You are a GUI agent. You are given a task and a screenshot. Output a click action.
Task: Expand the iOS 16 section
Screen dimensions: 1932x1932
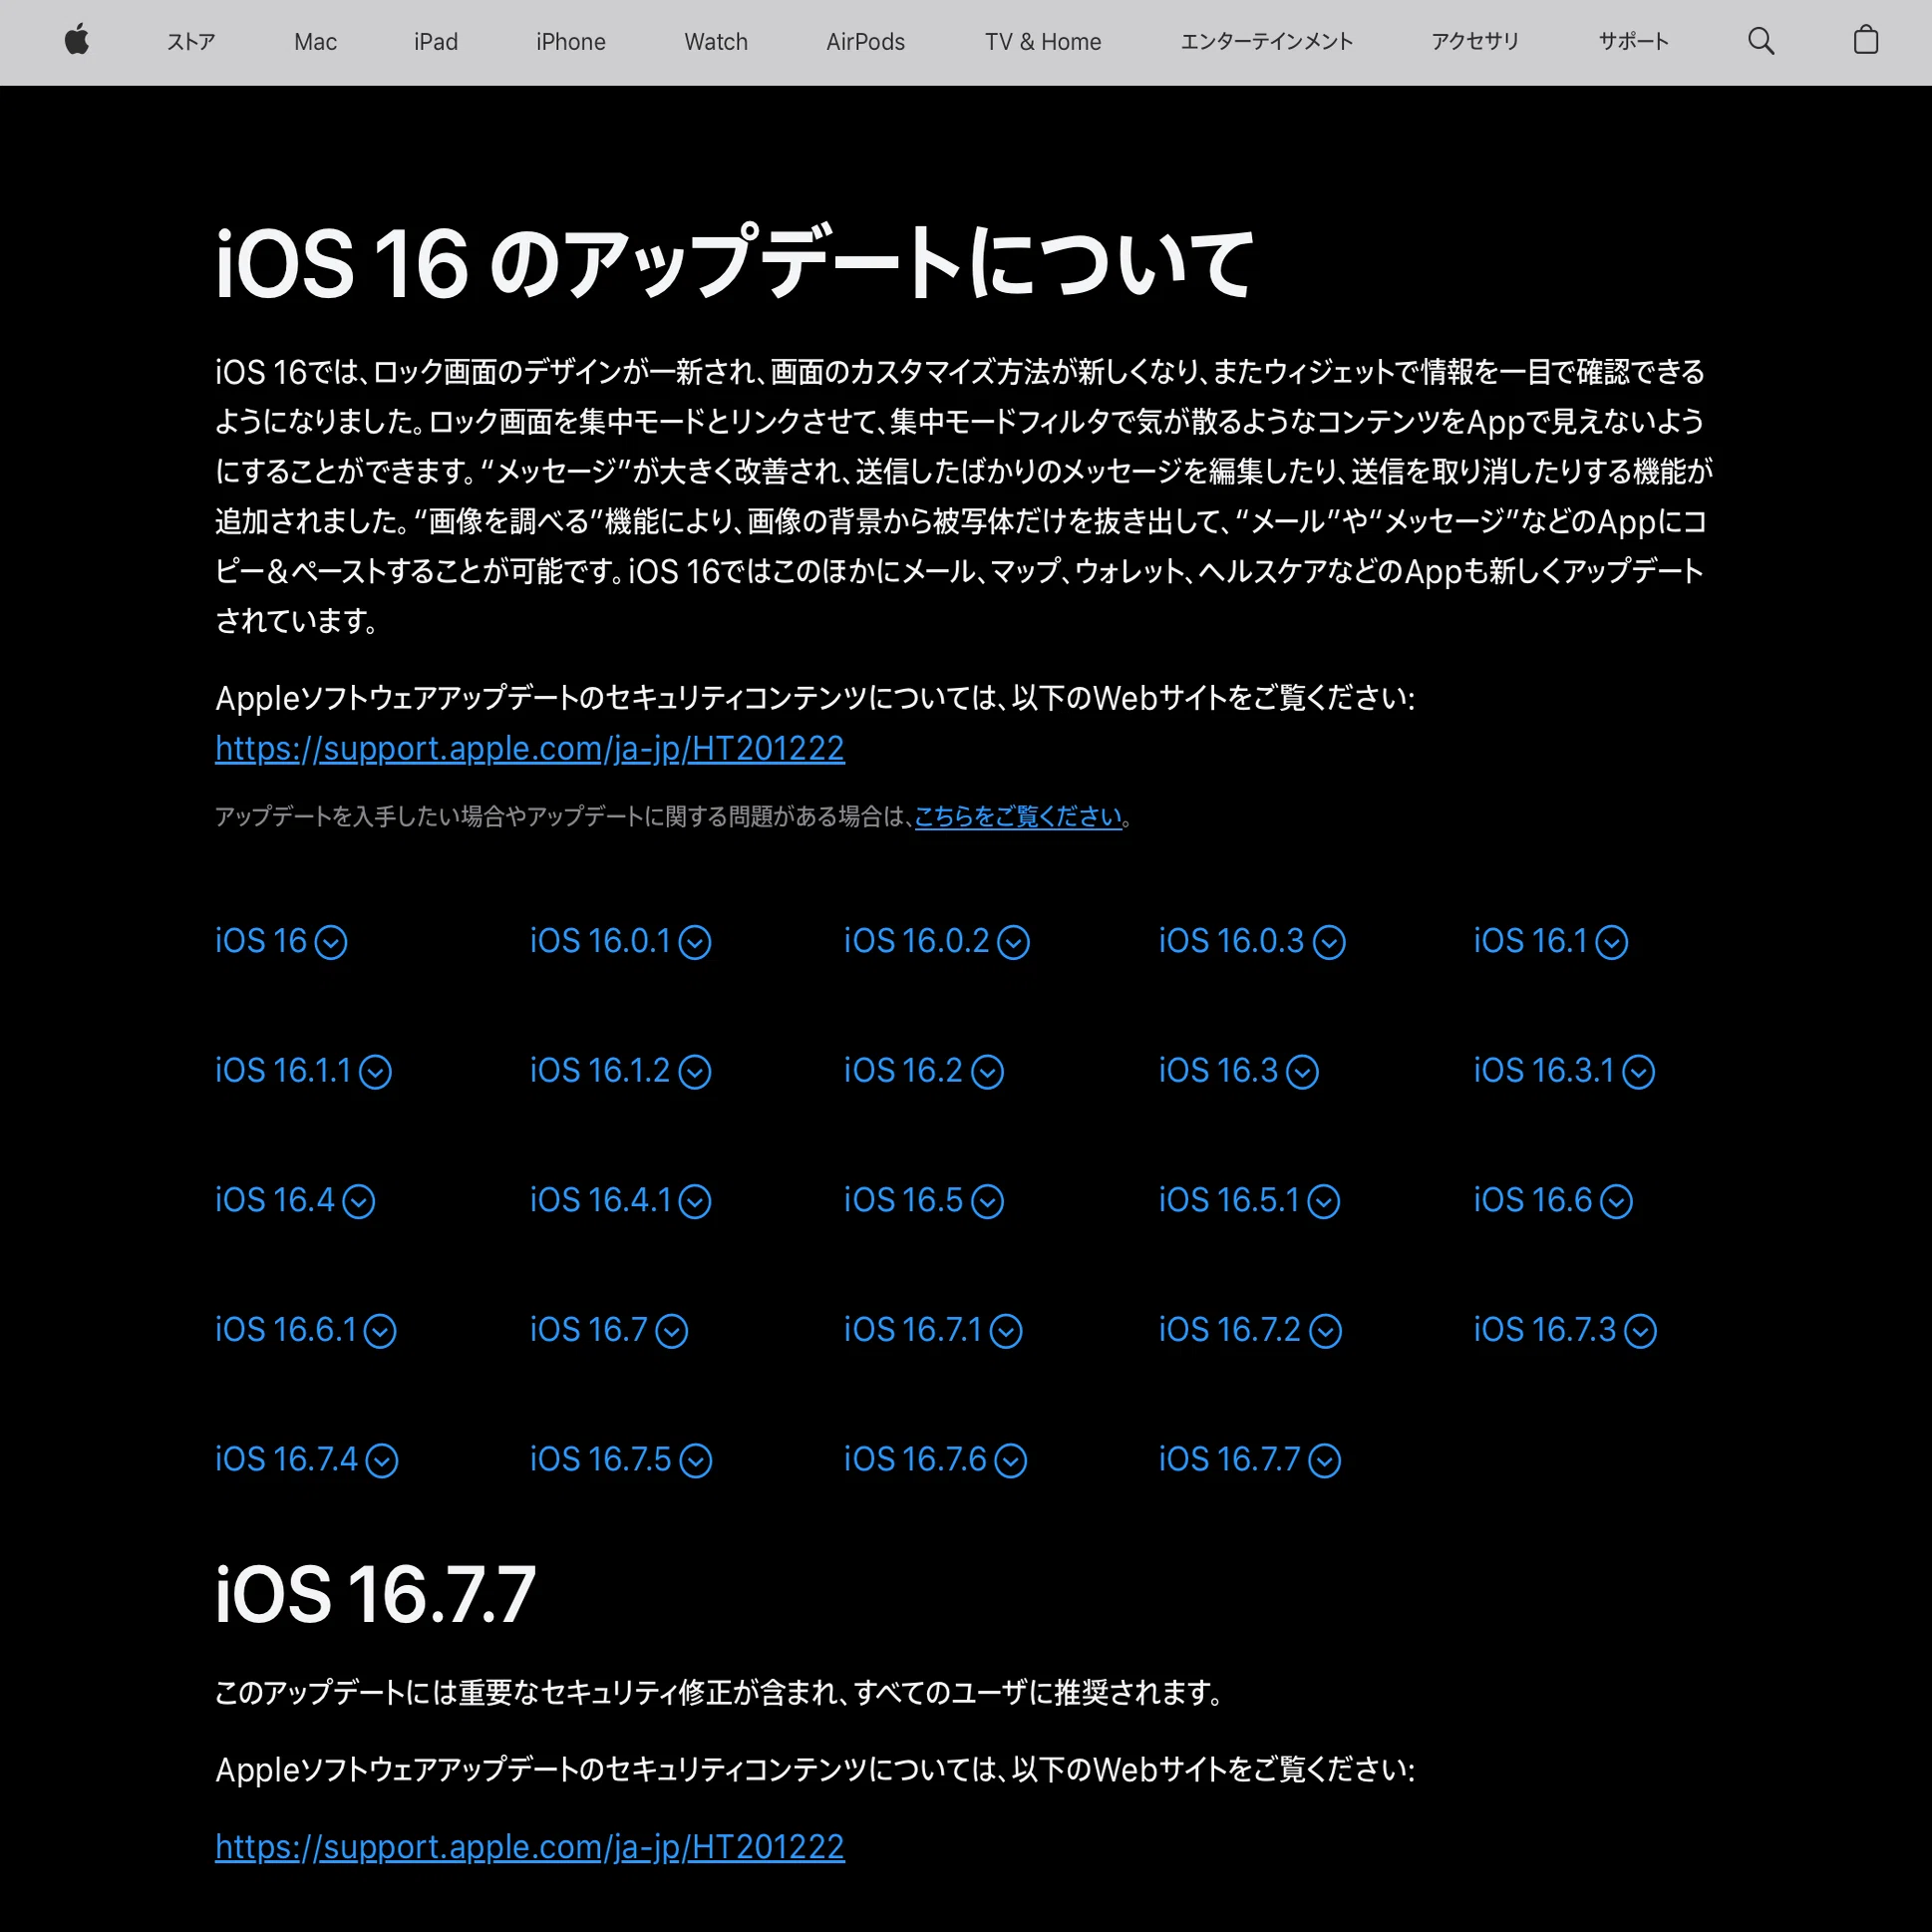tap(281, 941)
